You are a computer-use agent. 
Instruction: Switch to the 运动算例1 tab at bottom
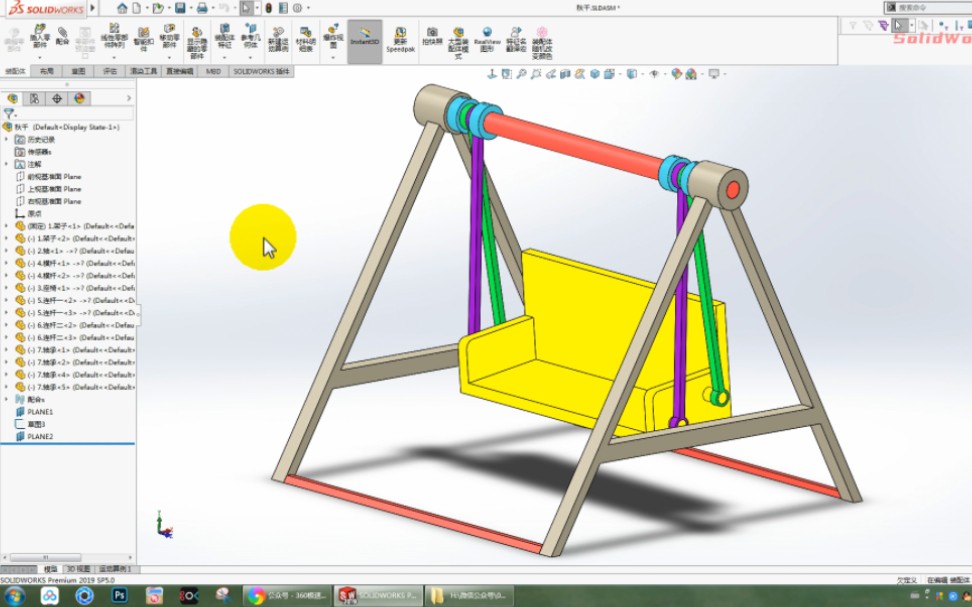[x=114, y=568]
